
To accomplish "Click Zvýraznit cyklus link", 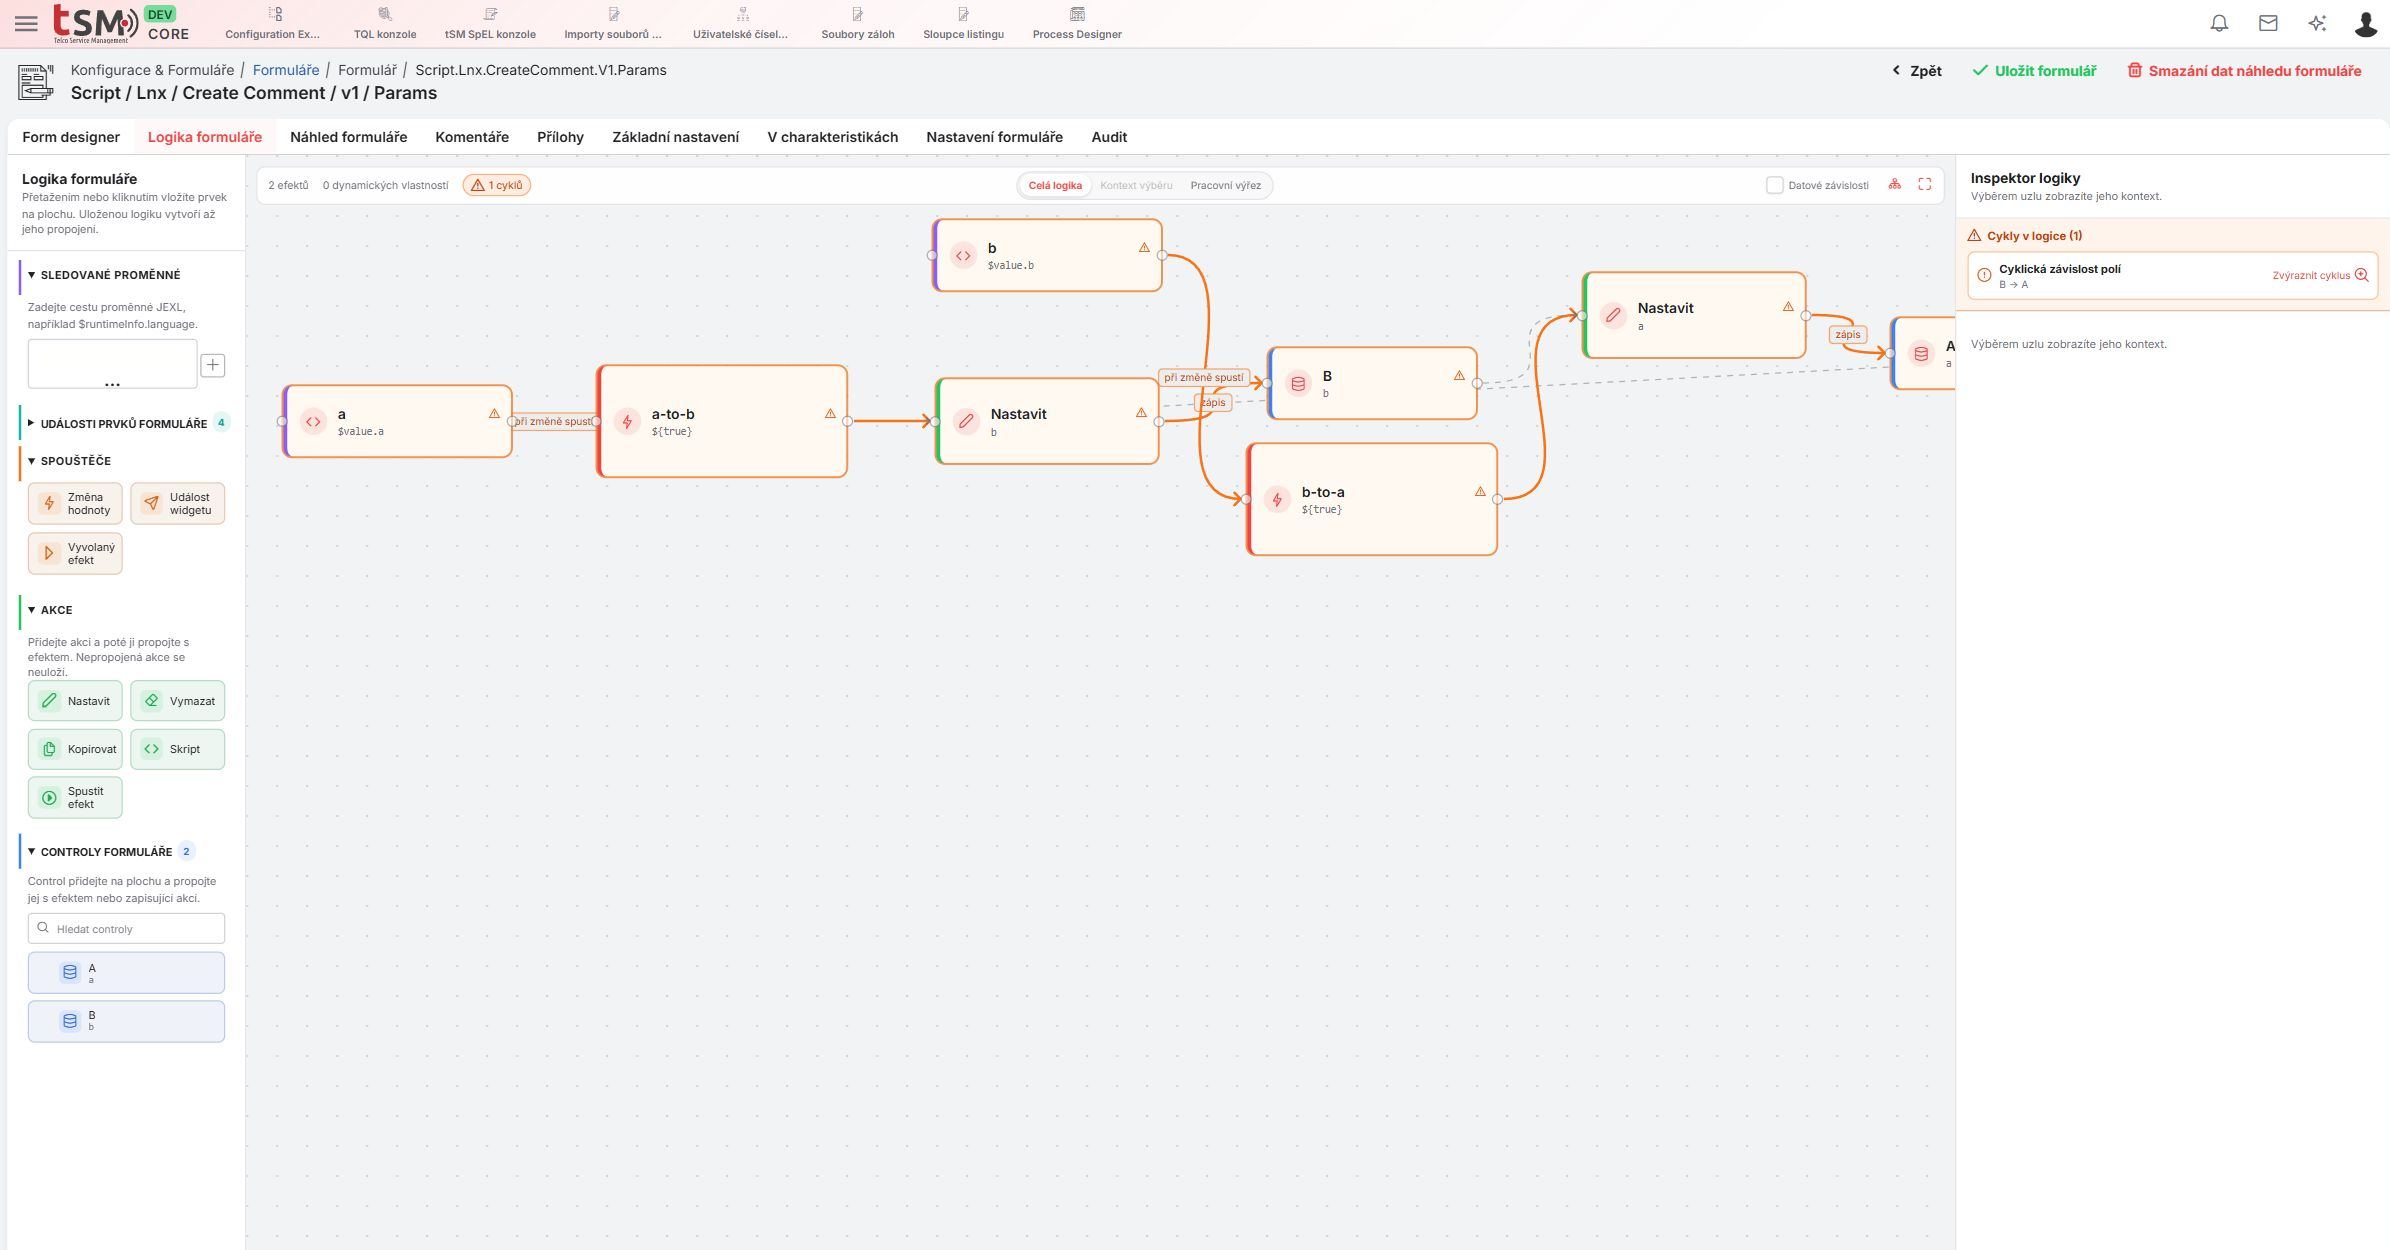I will coord(2320,275).
